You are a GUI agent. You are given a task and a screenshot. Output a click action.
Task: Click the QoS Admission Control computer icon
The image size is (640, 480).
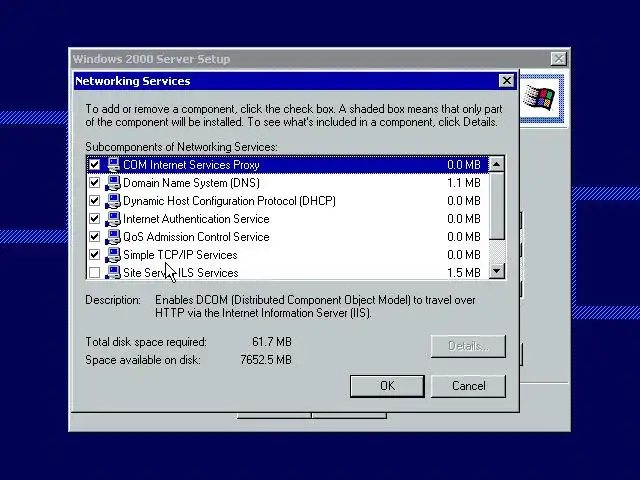click(113, 237)
